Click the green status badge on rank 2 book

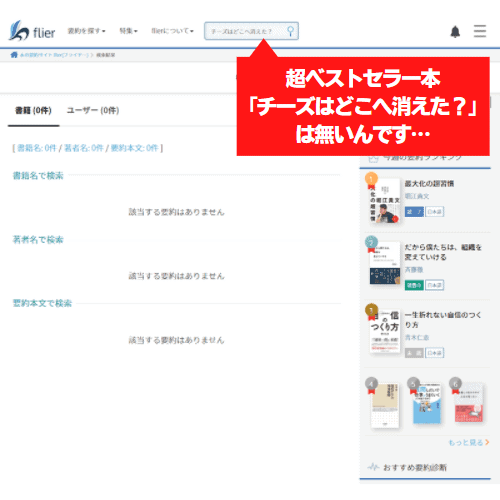[x=414, y=285]
